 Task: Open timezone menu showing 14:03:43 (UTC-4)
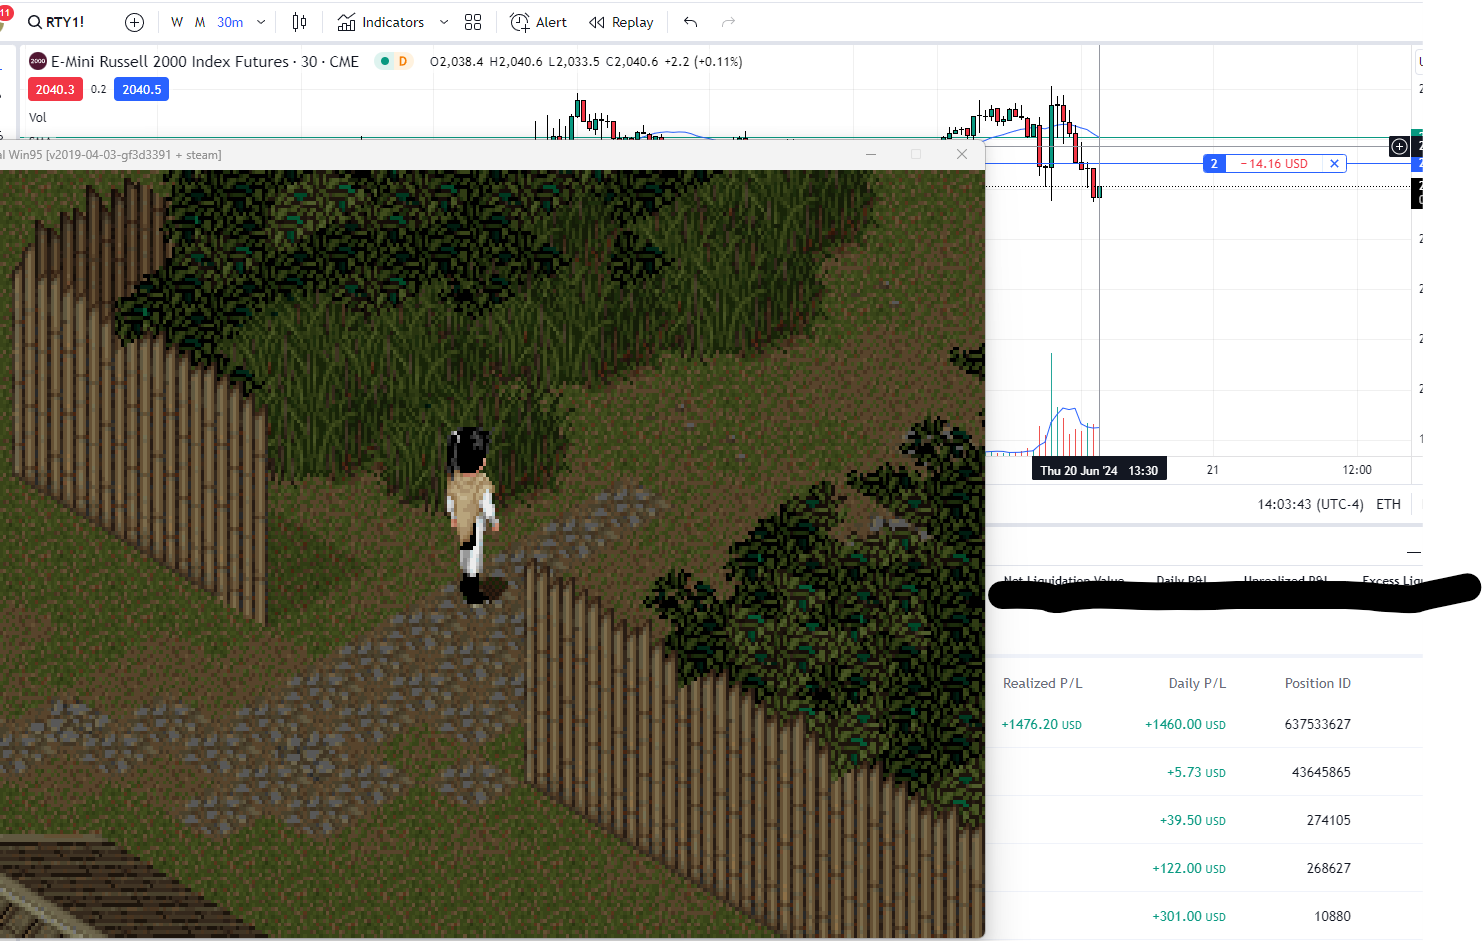click(1310, 504)
